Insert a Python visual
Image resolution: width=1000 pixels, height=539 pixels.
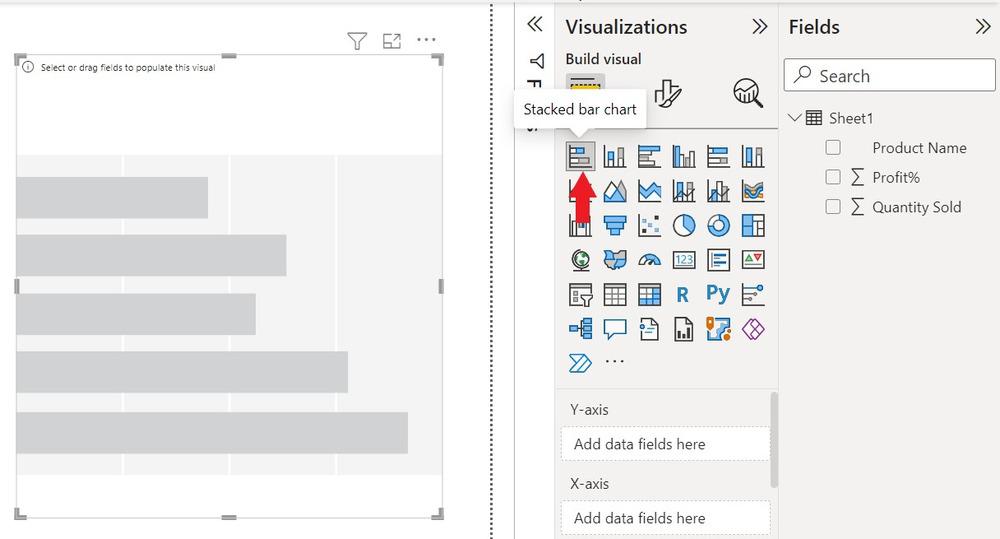click(x=718, y=294)
